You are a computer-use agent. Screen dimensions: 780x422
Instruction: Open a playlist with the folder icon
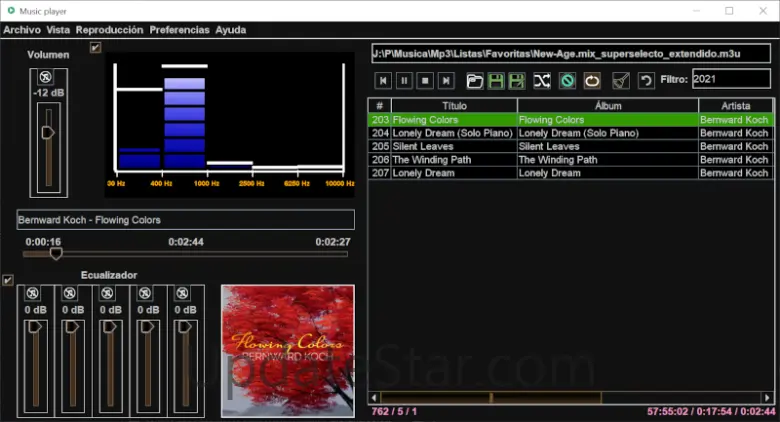click(x=475, y=80)
